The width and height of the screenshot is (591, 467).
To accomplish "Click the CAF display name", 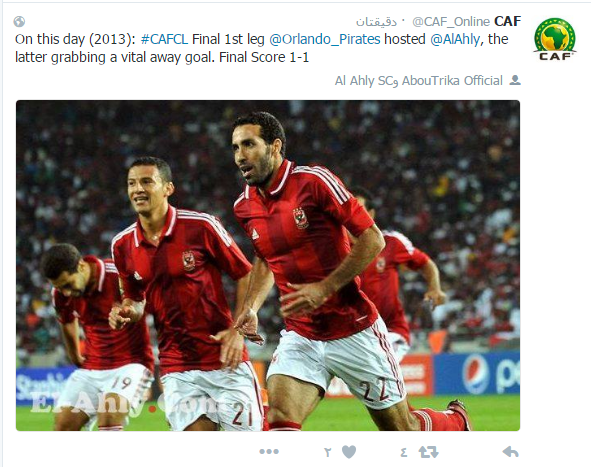I will [507, 21].
